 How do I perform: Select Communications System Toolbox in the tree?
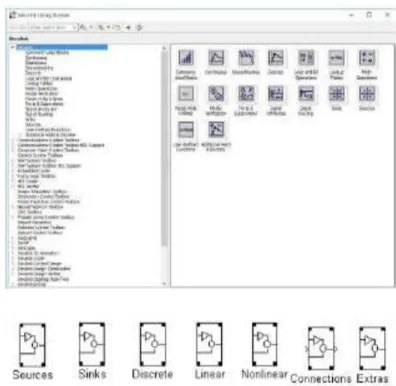pyautogui.click(x=48, y=140)
